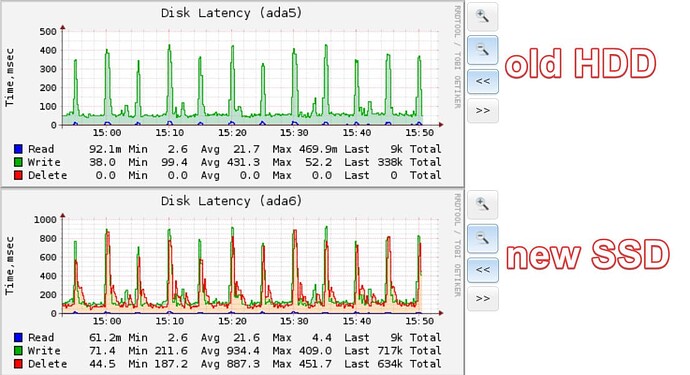Click the ada5 Write Max value 431.3
This screenshot has height=375, width=690.
[243, 162]
